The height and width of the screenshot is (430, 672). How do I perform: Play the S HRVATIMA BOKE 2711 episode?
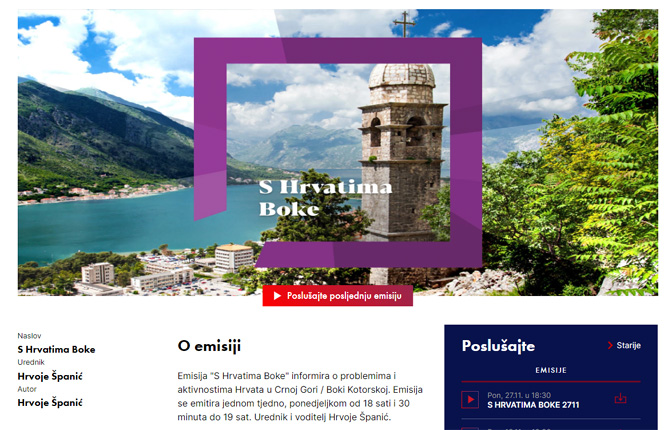(470, 400)
